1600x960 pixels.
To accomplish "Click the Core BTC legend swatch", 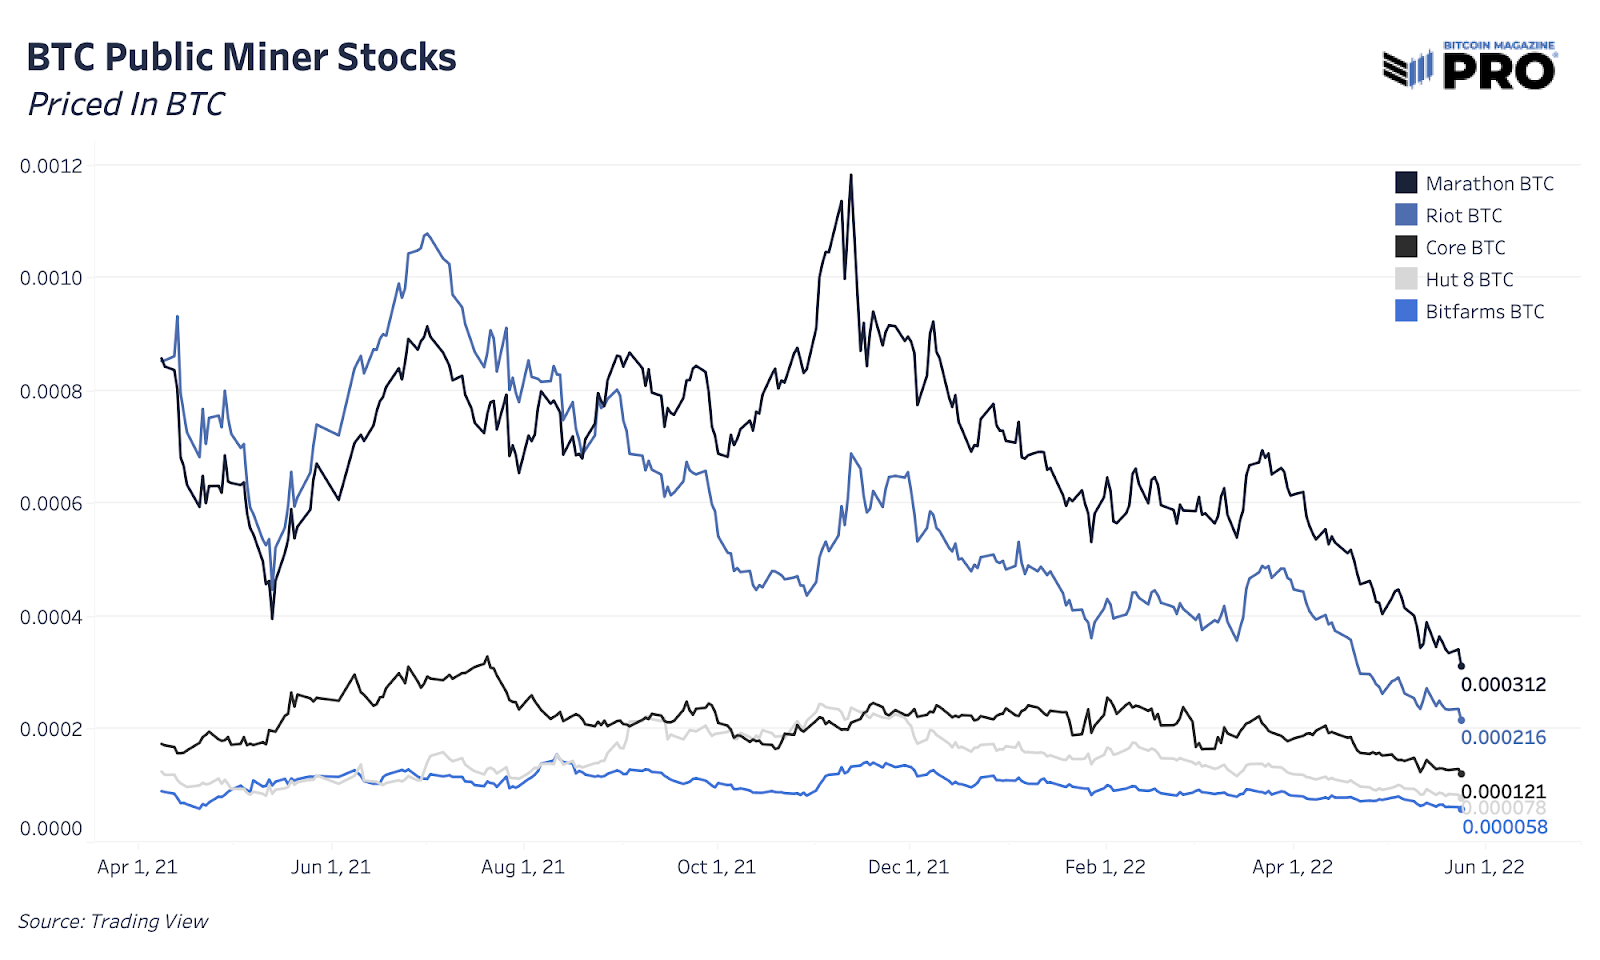I will (1406, 247).
